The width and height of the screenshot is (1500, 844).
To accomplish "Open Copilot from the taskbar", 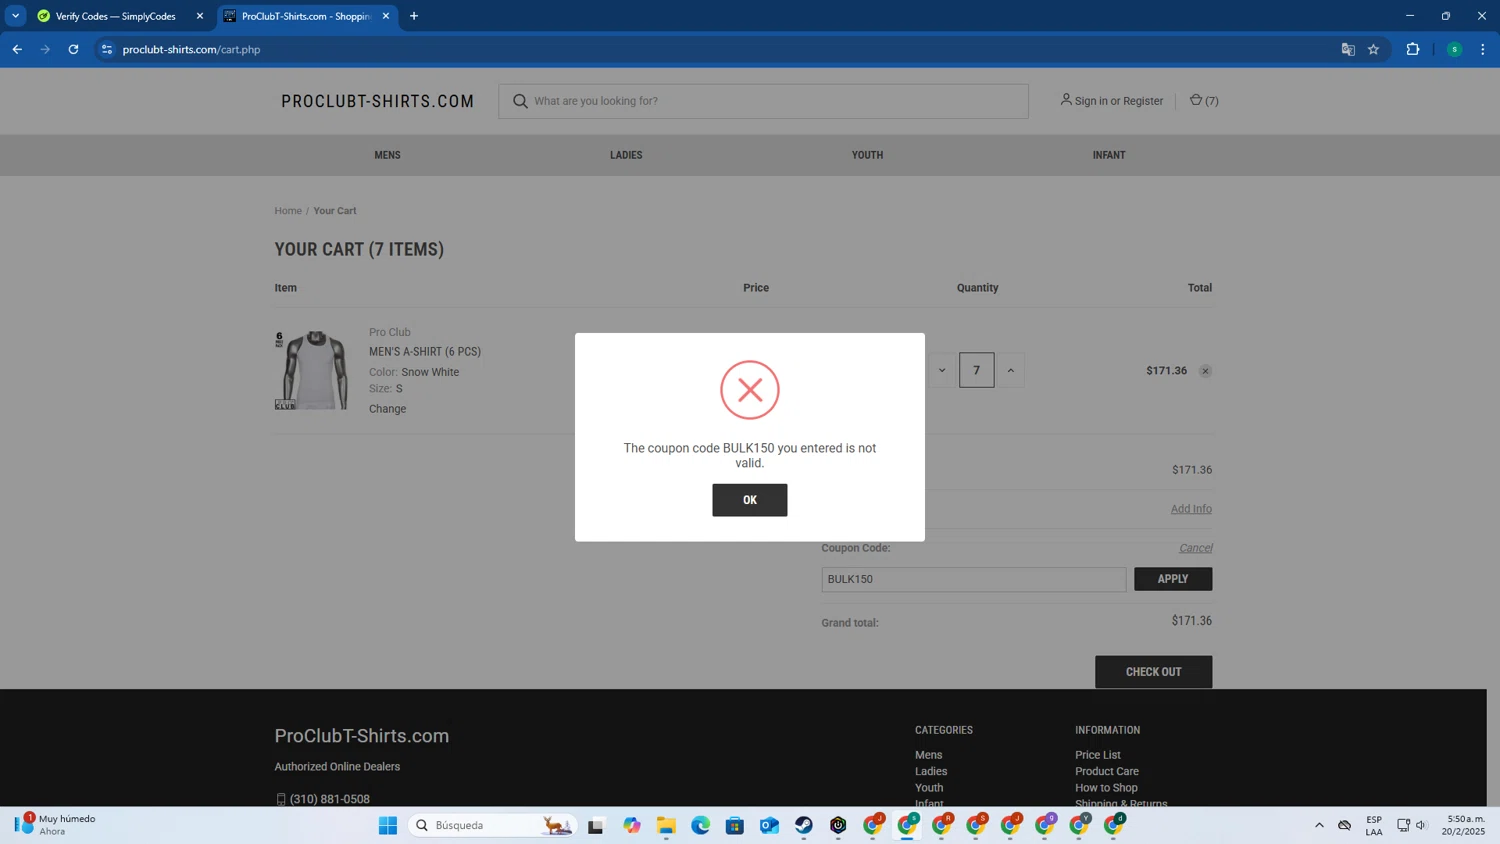I will coord(632,825).
